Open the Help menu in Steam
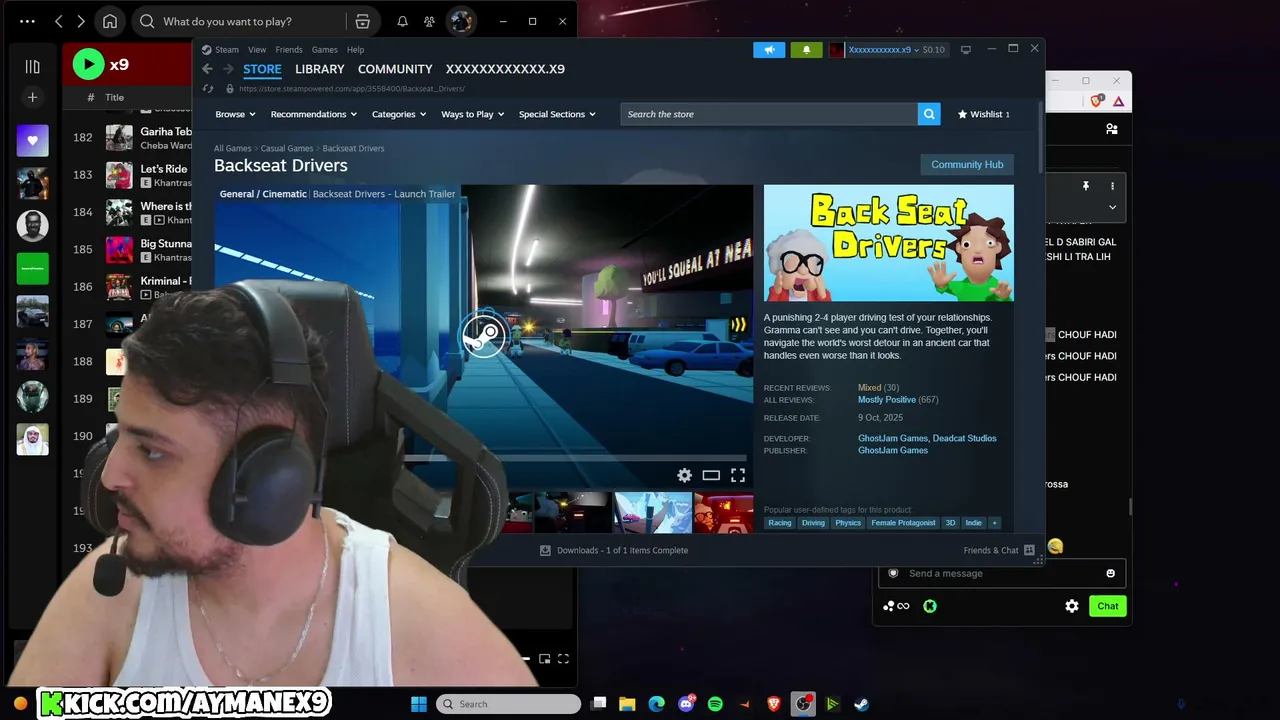Viewport: 1280px width, 720px height. 355,50
